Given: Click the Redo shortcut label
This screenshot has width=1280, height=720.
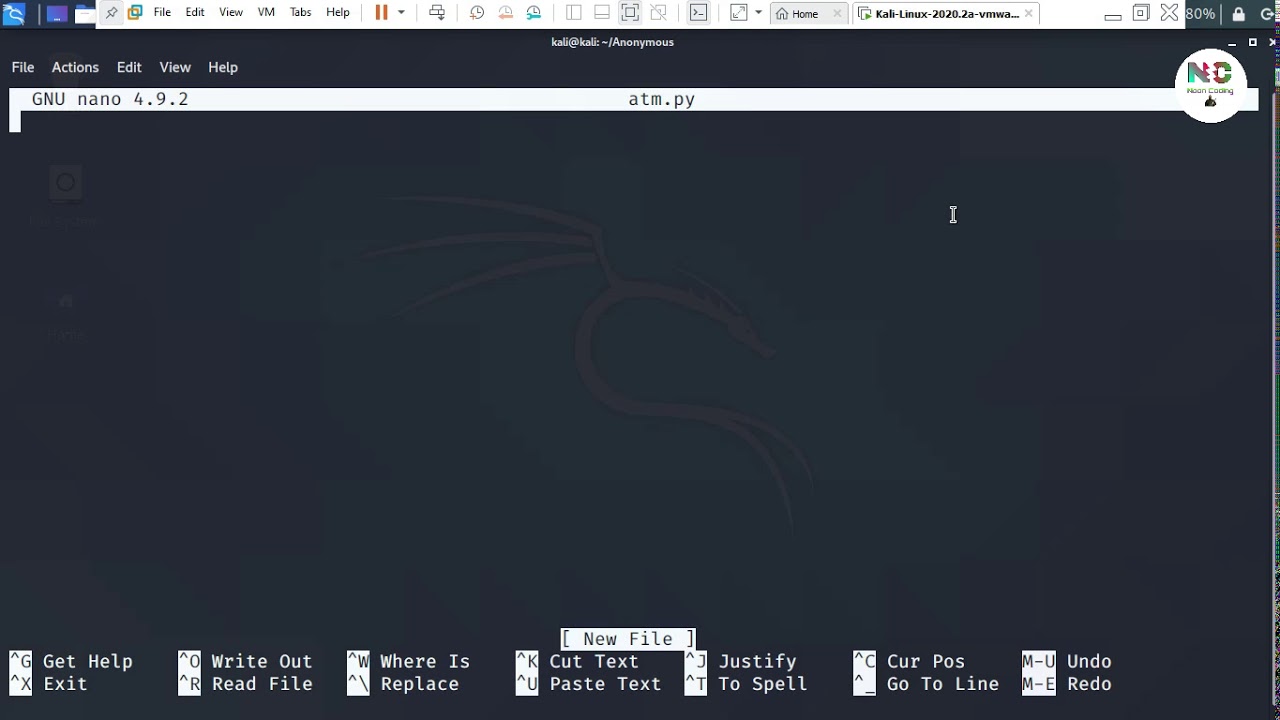Looking at the screenshot, I should pyautogui.click(x=1089, y=684).
